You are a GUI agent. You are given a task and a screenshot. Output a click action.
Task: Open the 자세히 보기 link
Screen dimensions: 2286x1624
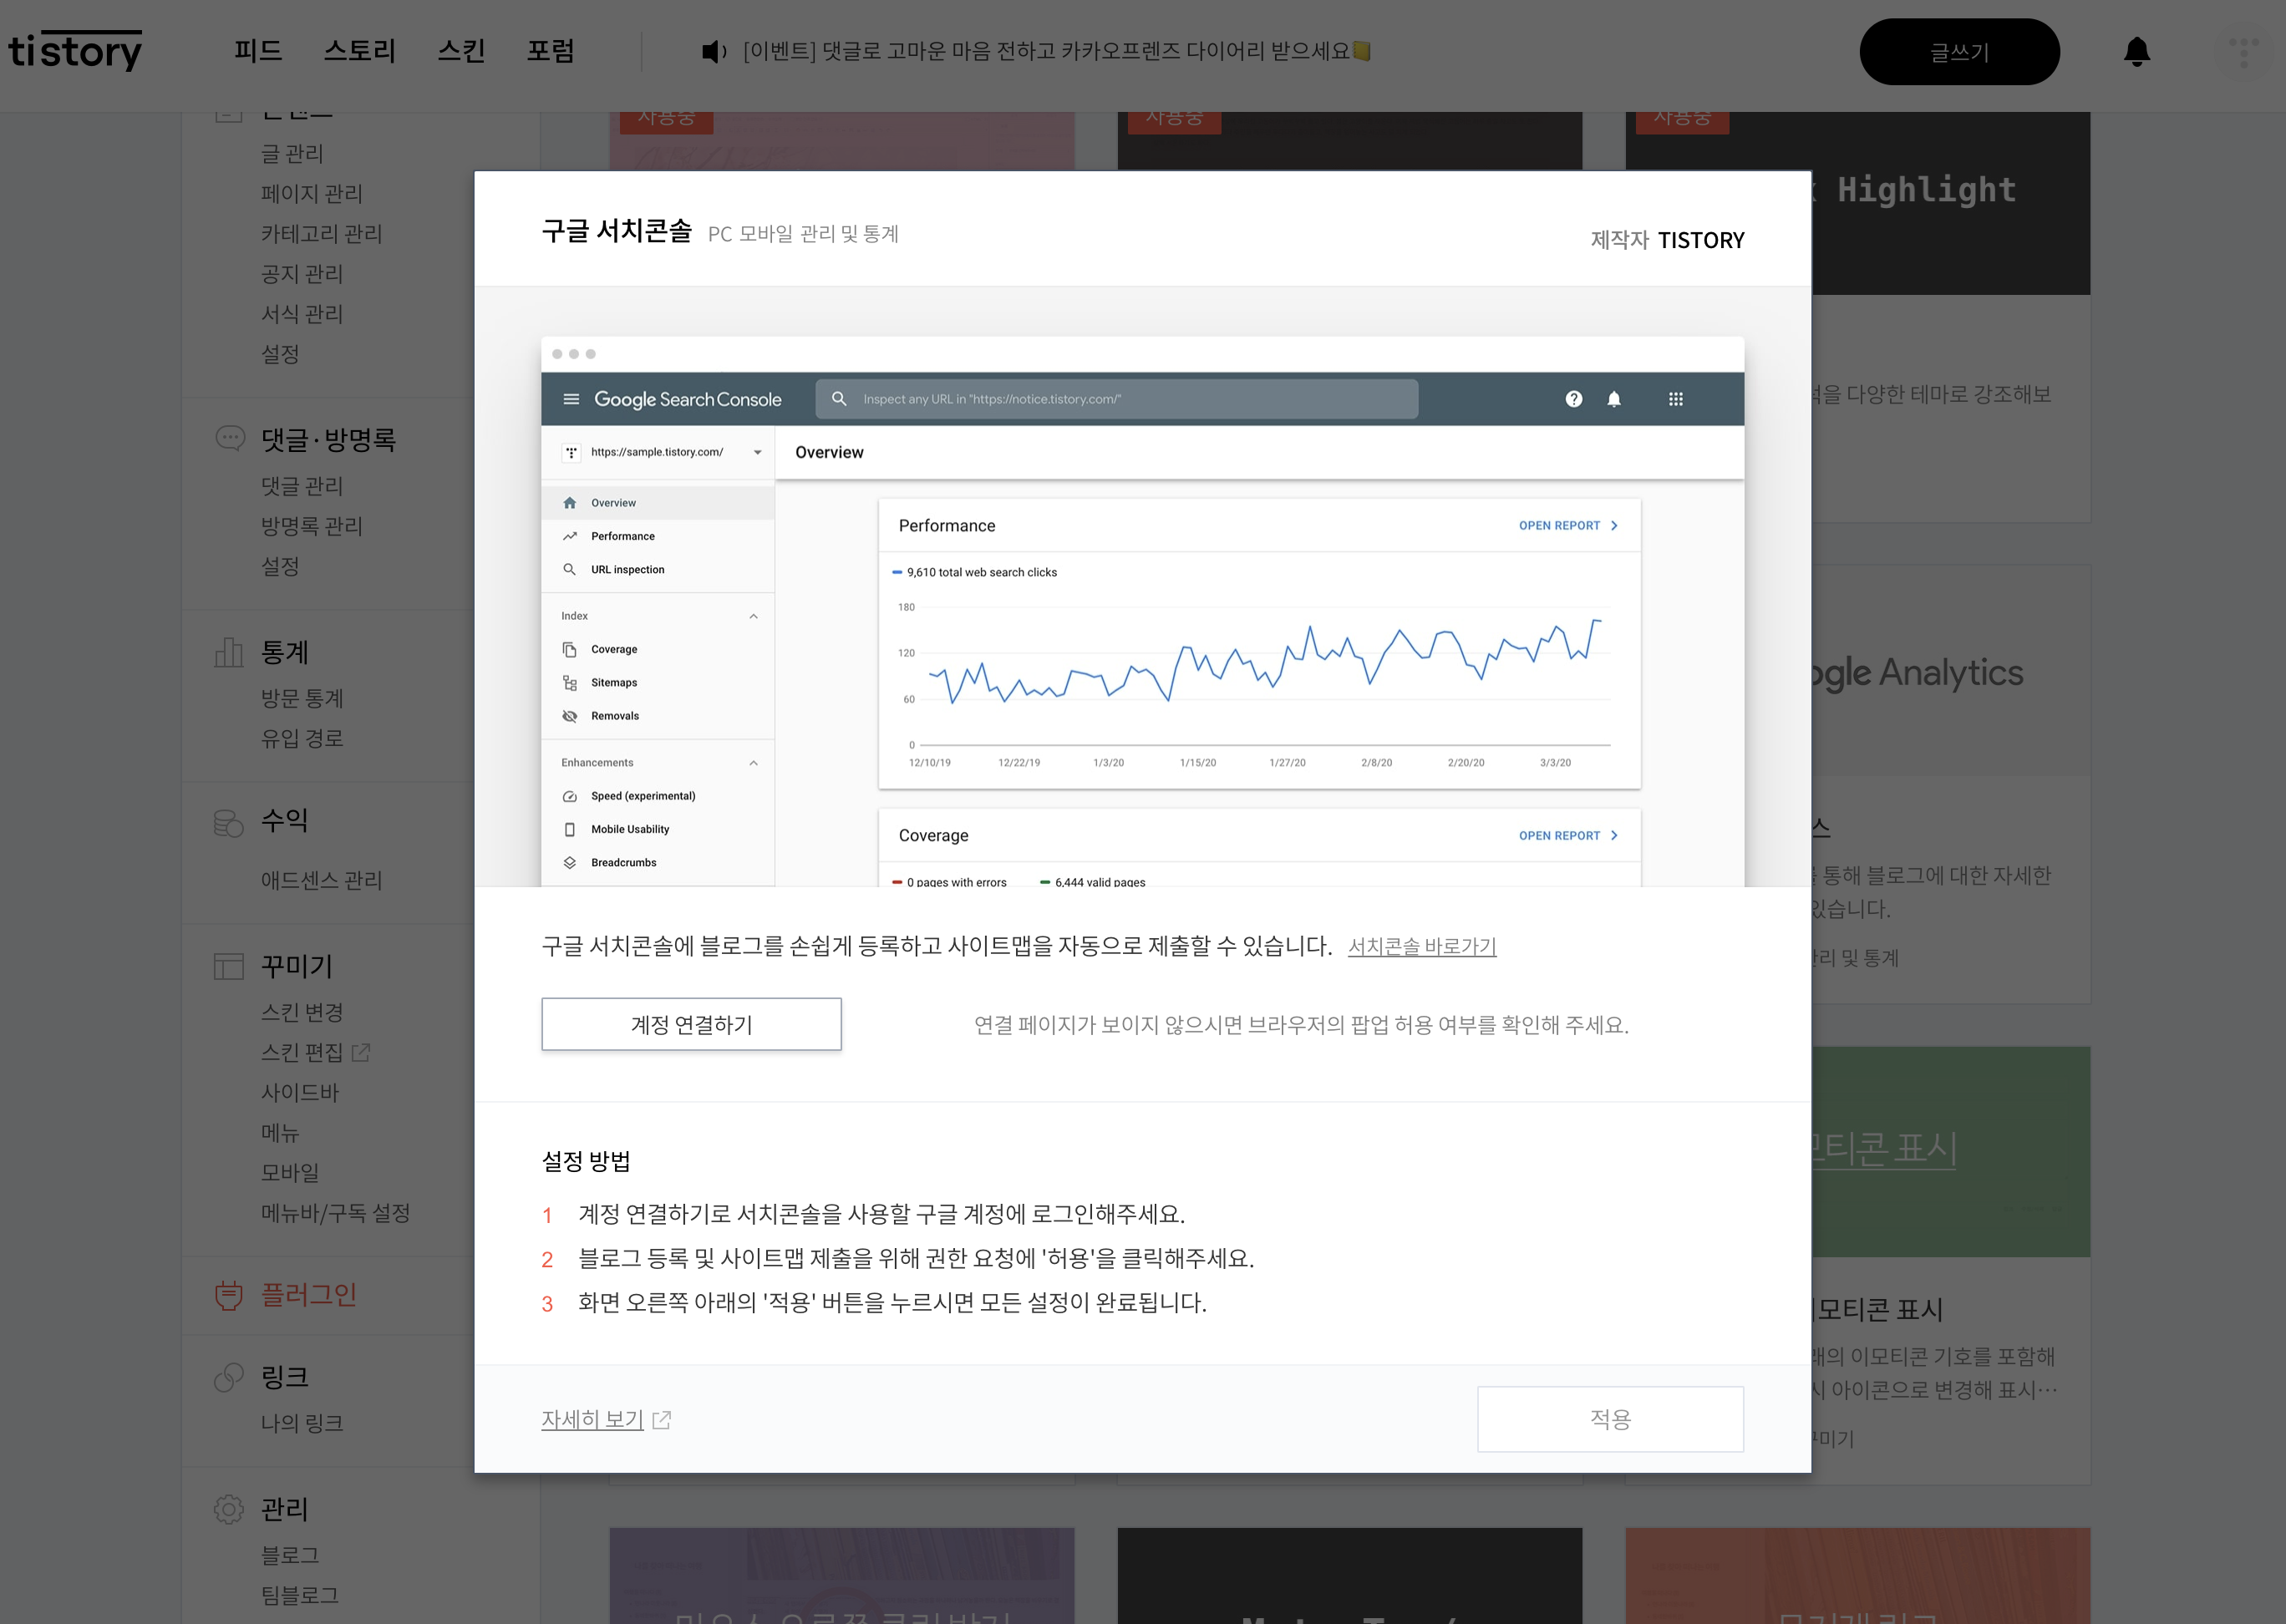[x=593, y=1419]
